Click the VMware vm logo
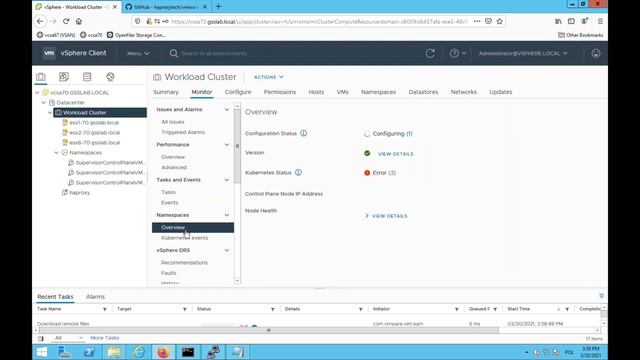640x360 pixels. click(49, 53)
